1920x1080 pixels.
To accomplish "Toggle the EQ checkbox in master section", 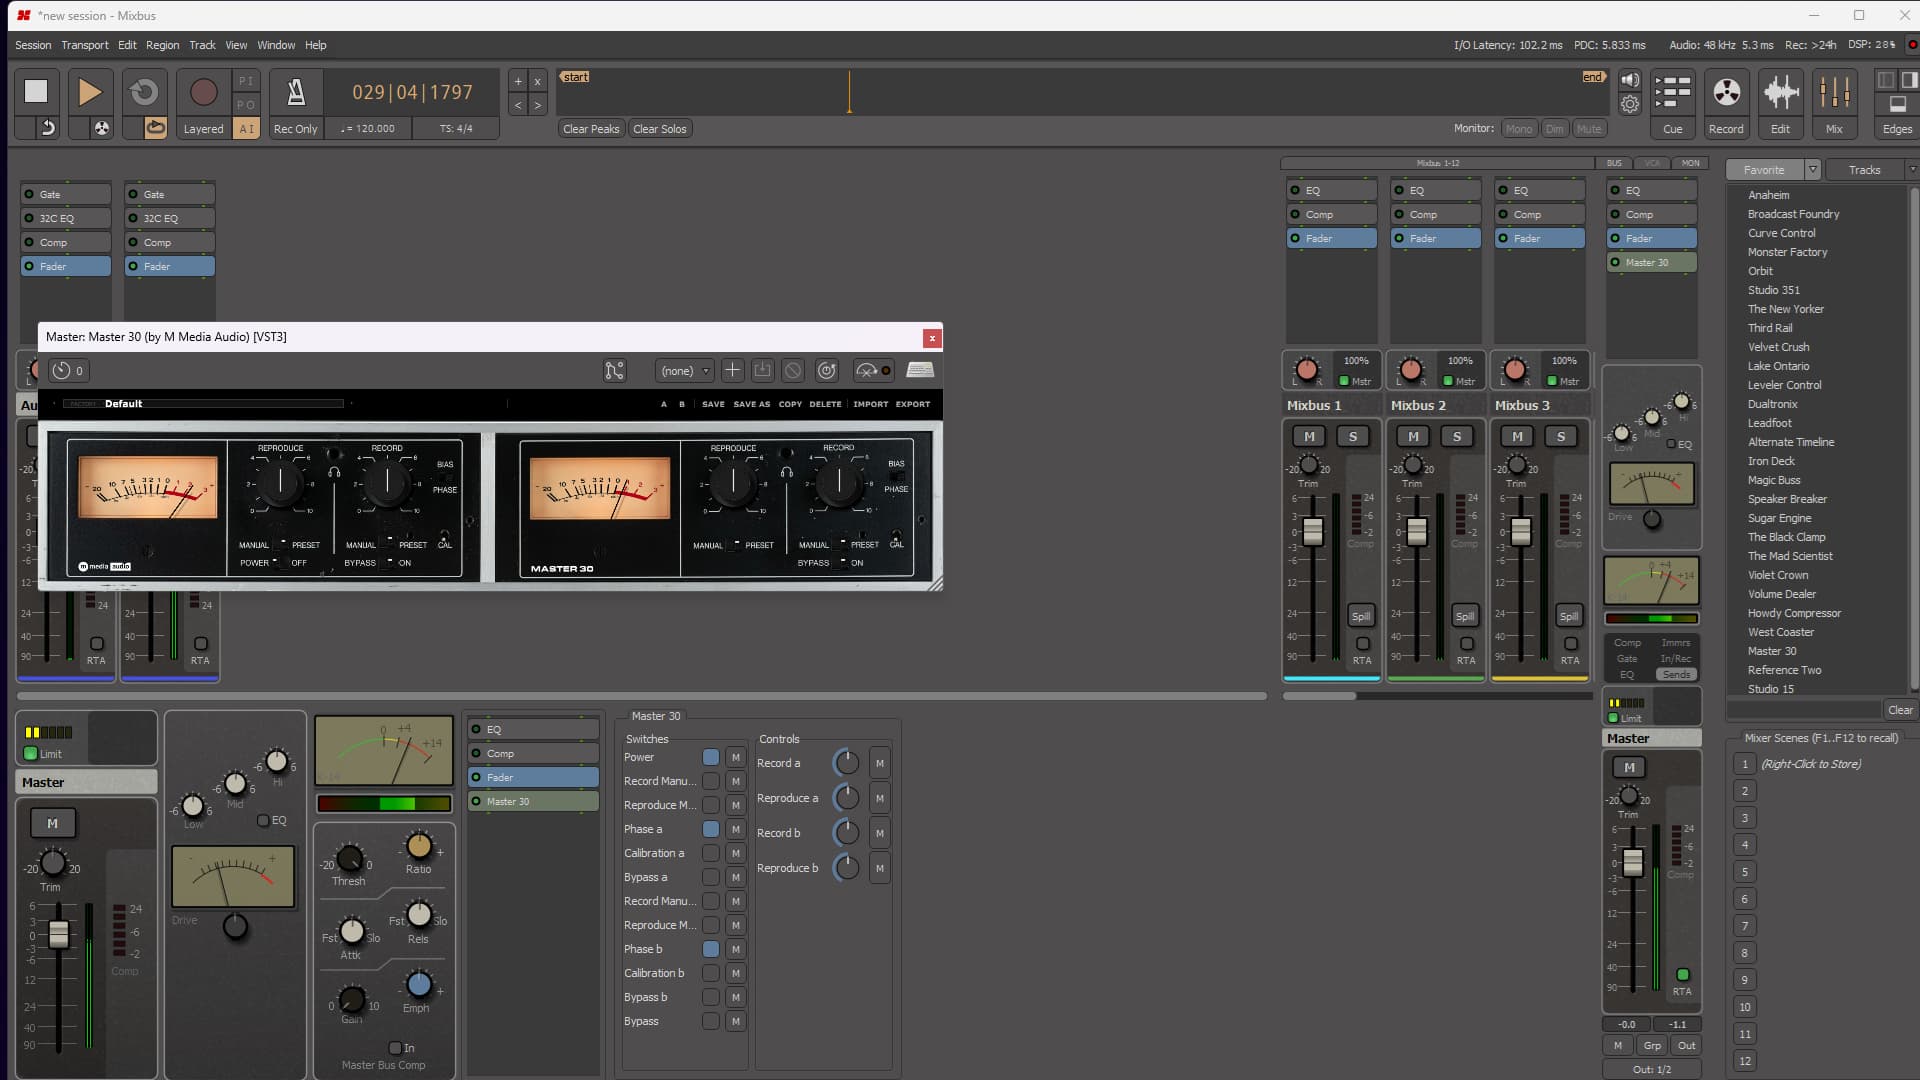I will (263, 821).
